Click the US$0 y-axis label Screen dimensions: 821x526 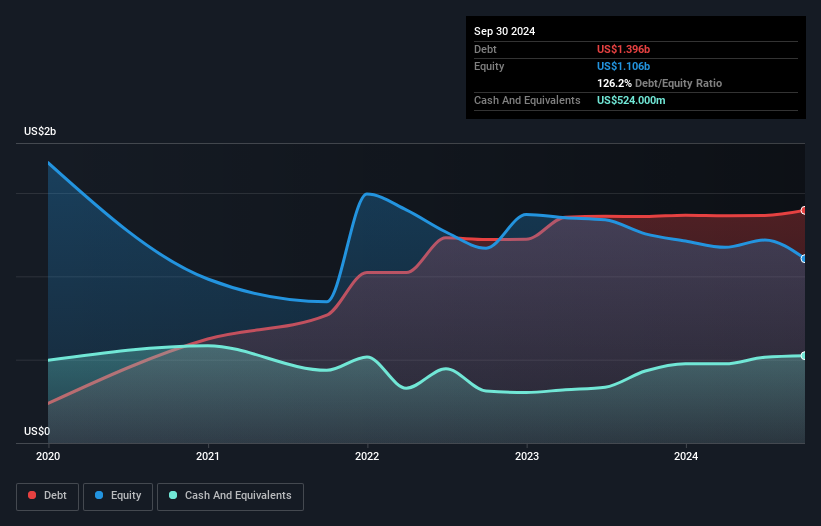tap(37, 431)
